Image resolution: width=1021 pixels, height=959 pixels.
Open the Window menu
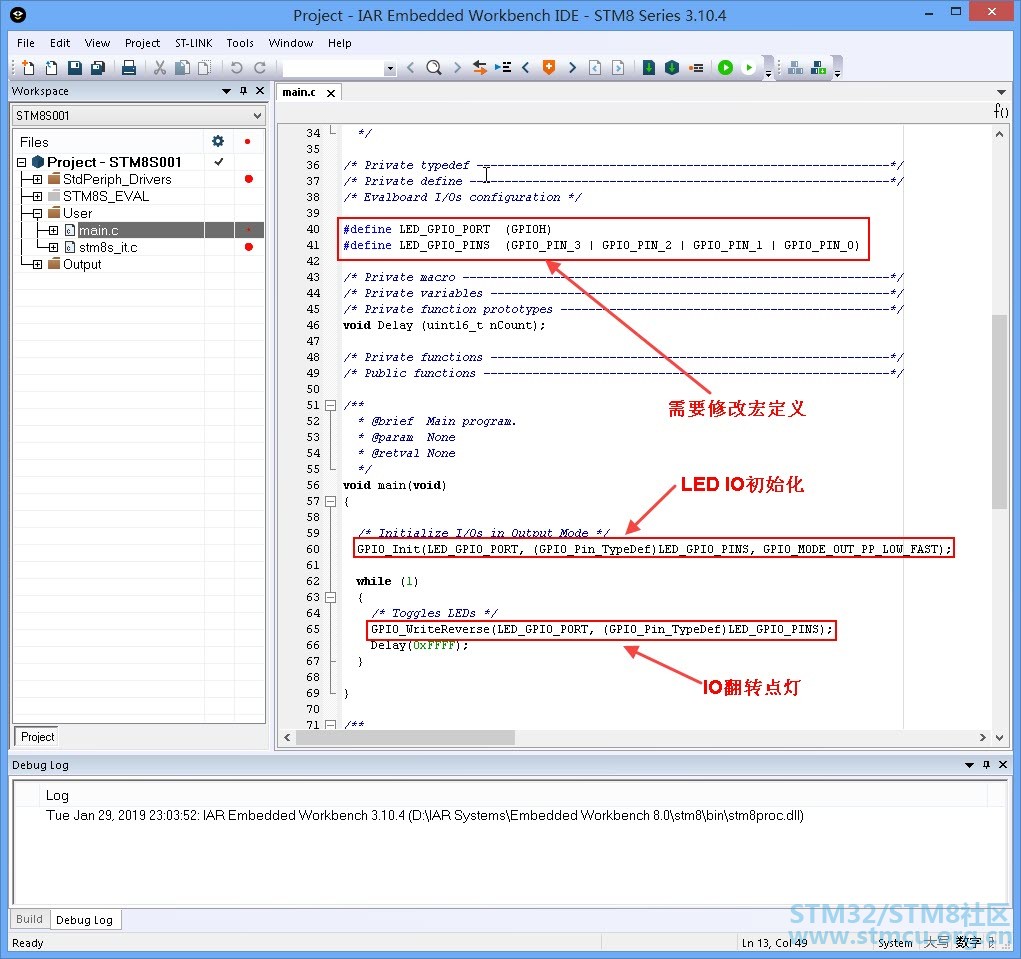290,43
